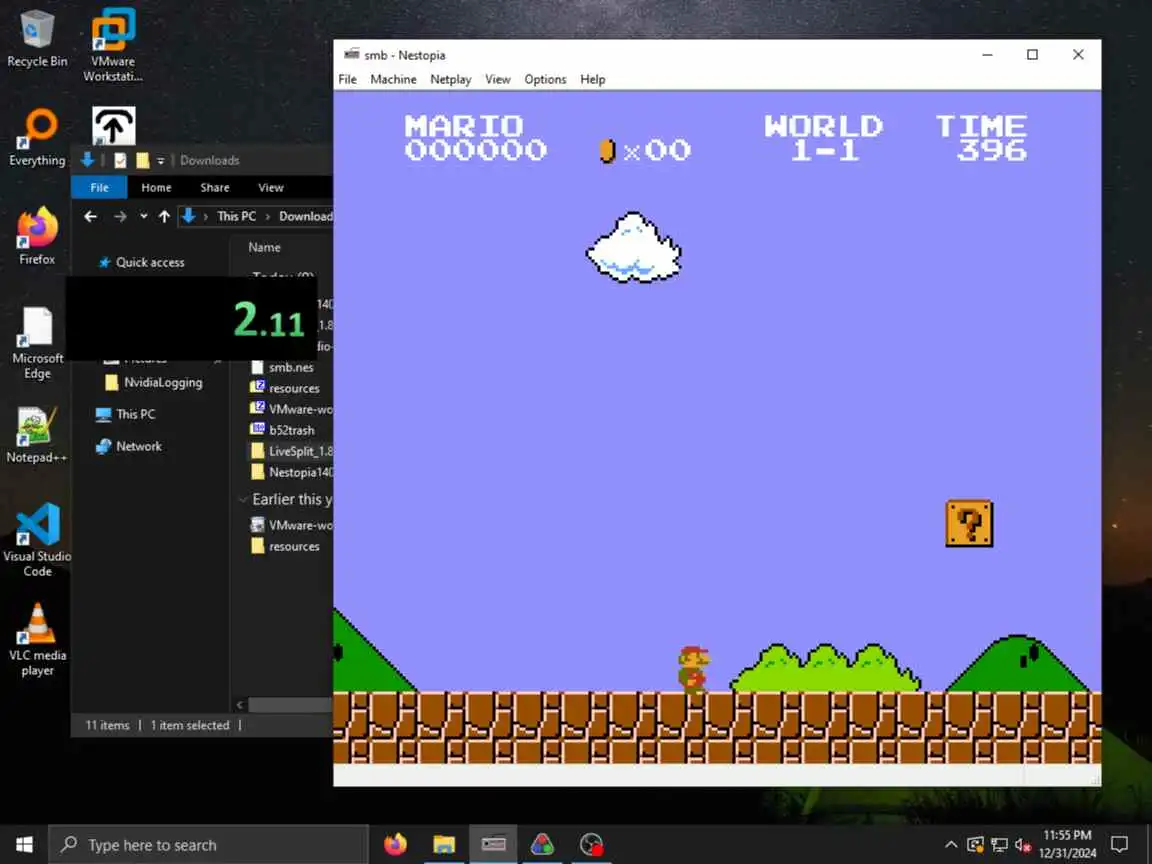The height and width of the screenshot is (864, 1152).
Task: Open Firefox from the taskbar
Action: pyautogui.click(x=395, y=845)
